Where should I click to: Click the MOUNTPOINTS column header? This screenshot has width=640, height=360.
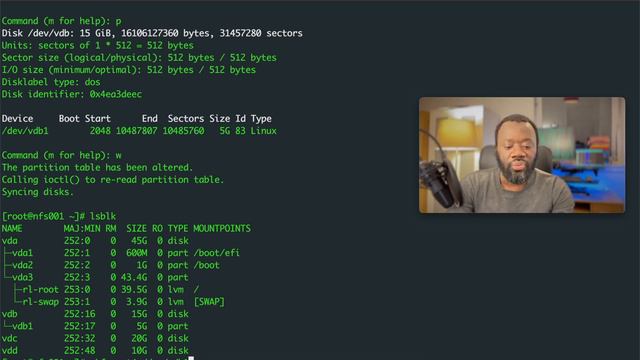tap(222, 229)
